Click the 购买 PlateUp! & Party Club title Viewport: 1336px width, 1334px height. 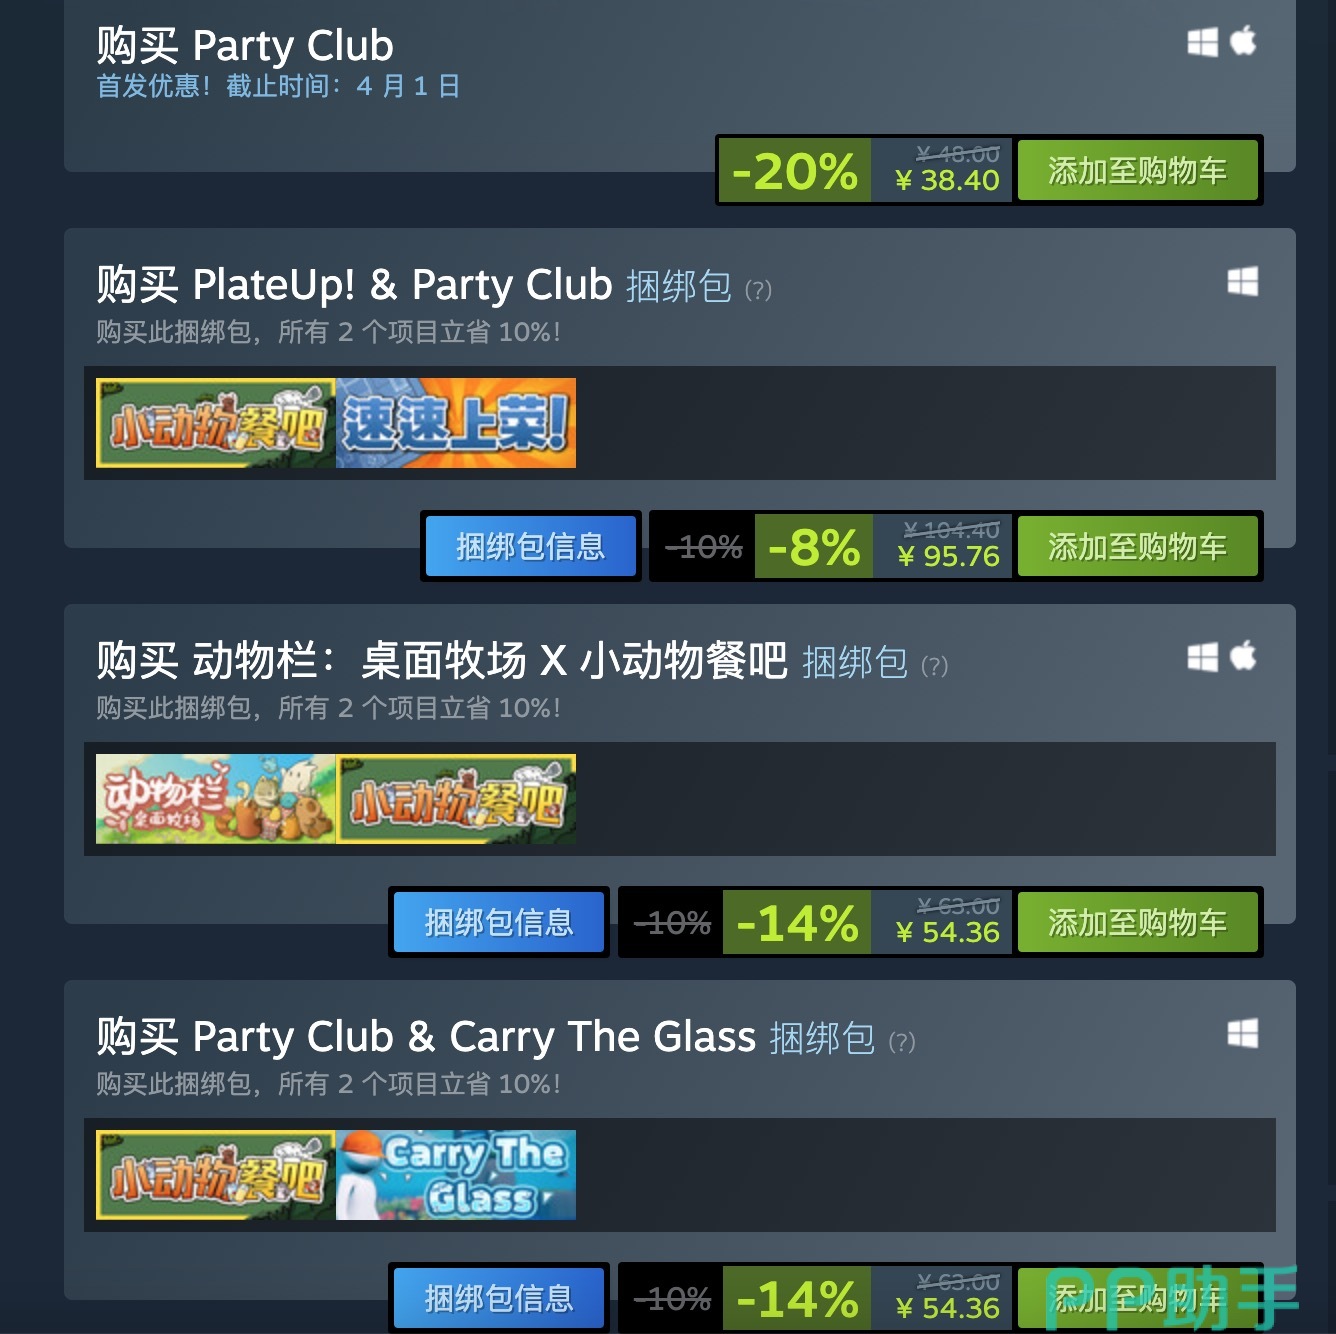pyautogui.click(x=354, y=285)
